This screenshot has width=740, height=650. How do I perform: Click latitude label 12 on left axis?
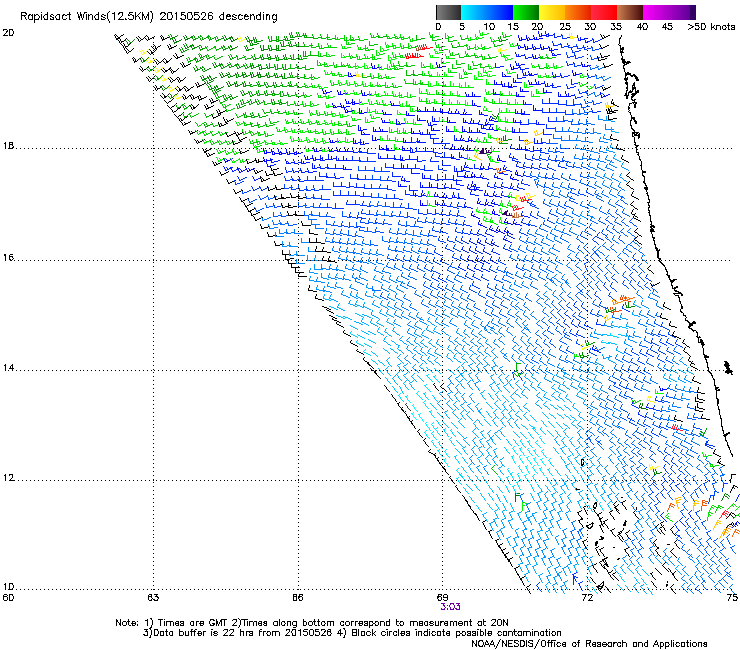click(x=8, y=478)
